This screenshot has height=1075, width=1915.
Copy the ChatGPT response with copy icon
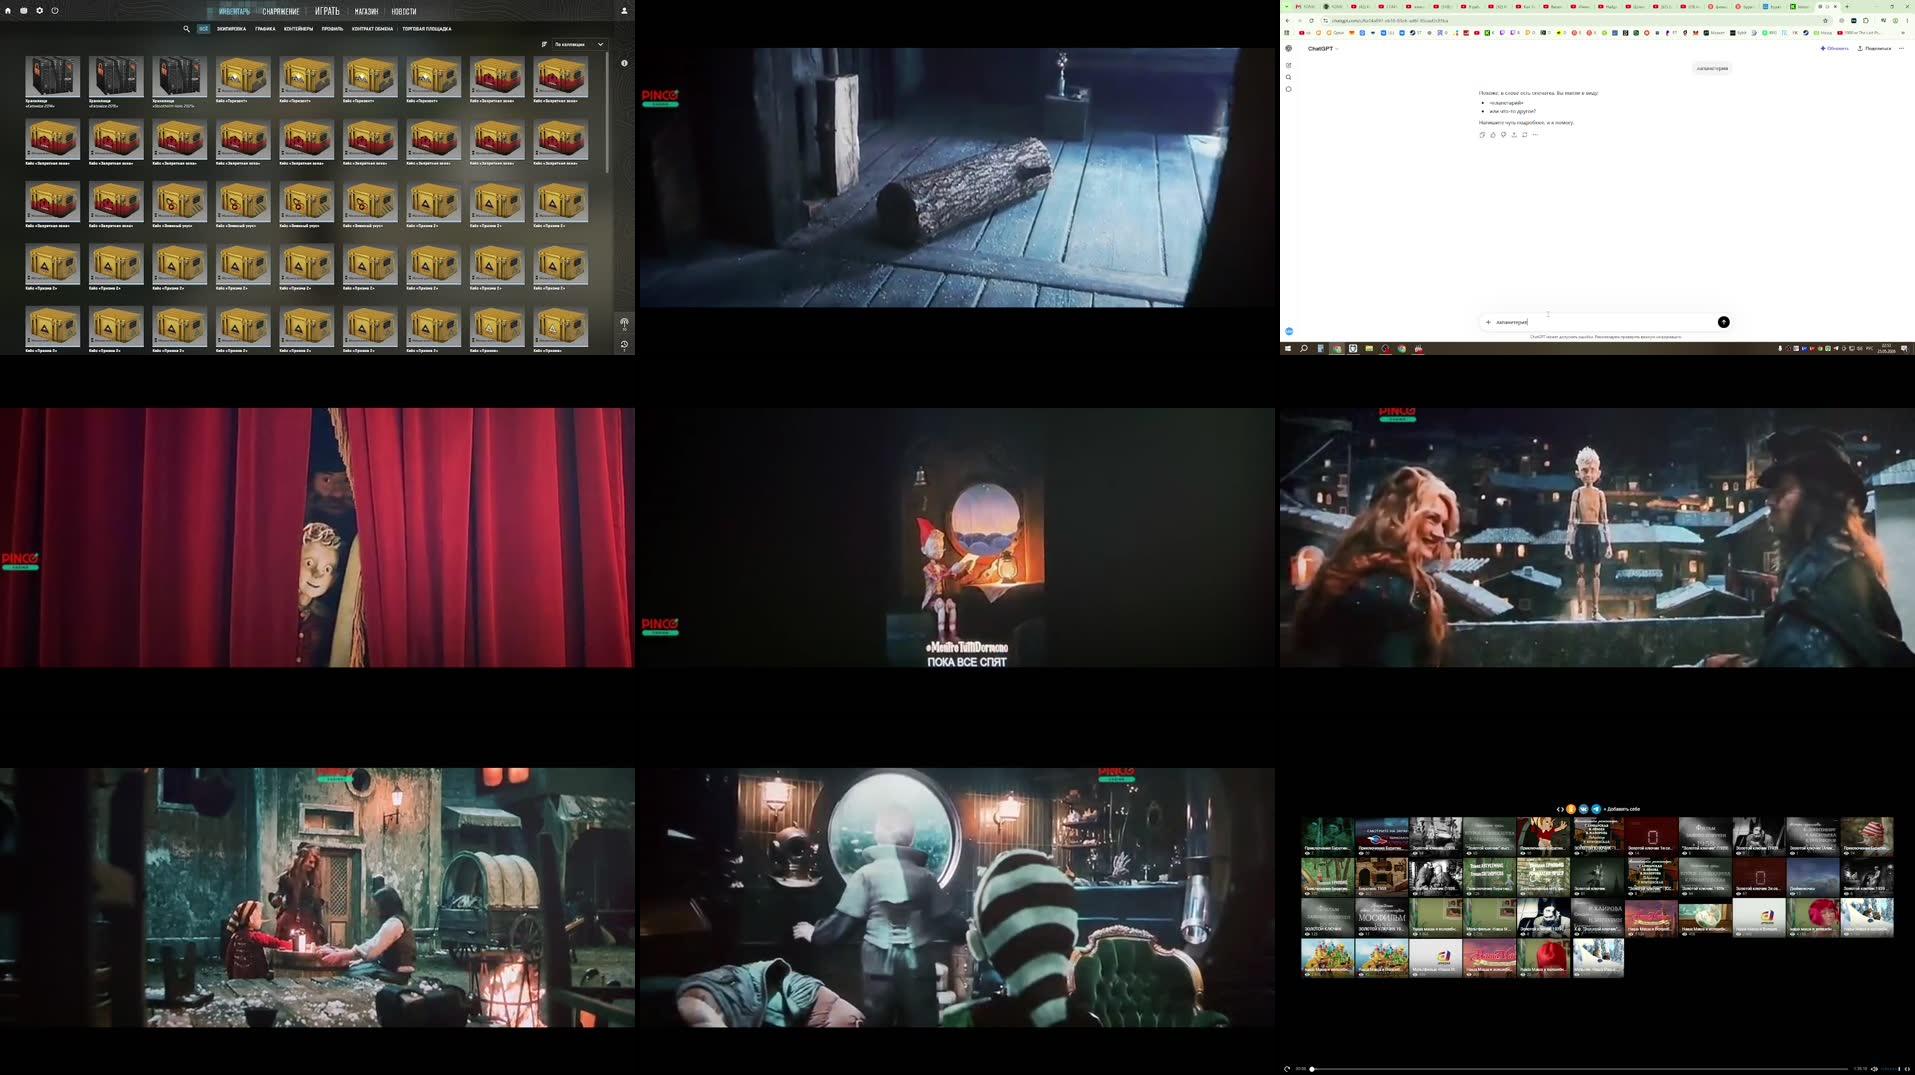(1482, 135)
